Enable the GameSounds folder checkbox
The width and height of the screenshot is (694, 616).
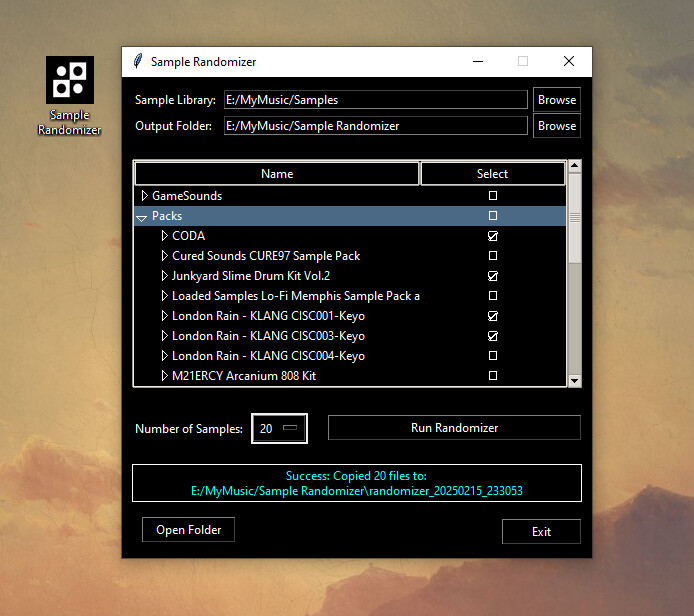[492, 196]
